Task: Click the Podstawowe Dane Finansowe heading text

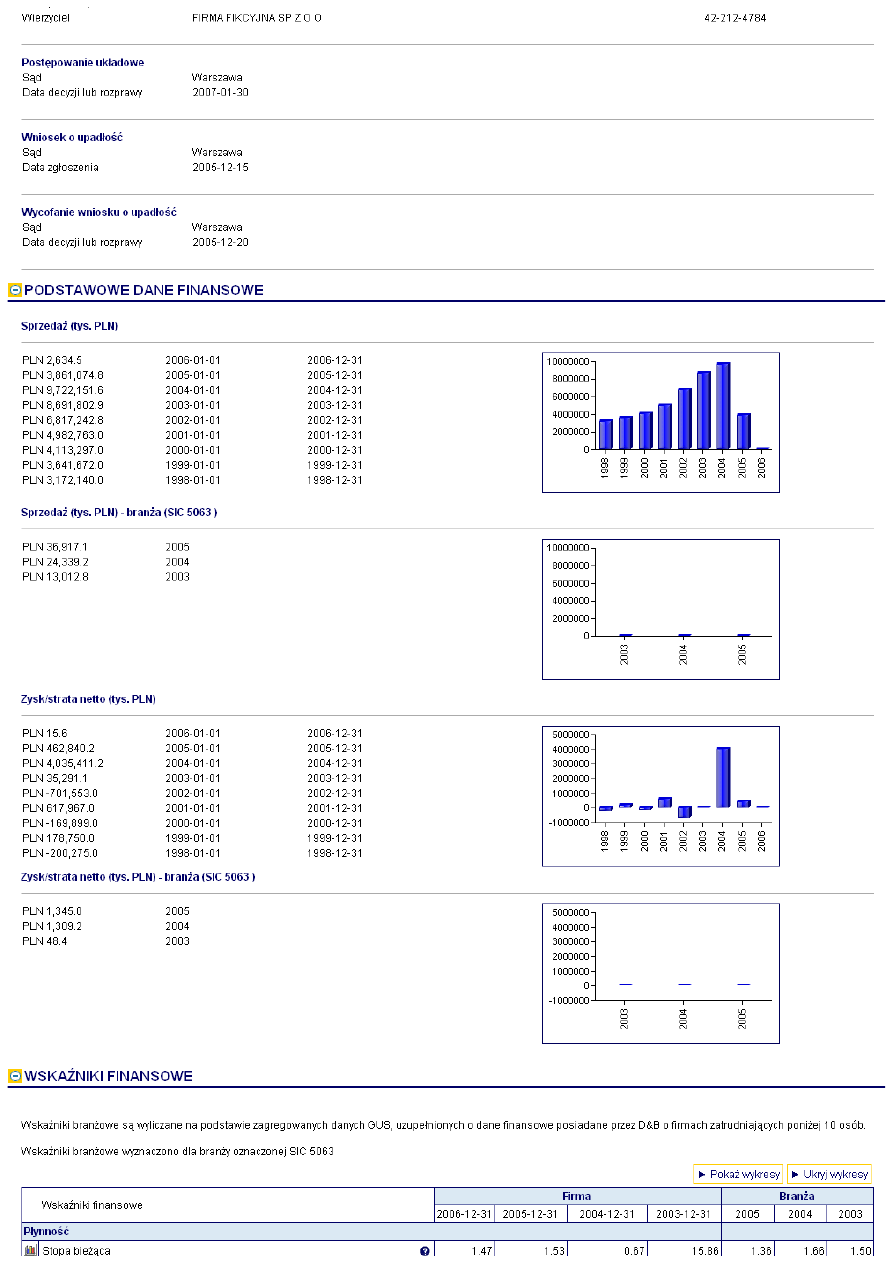Action: [x=143, y=291]
